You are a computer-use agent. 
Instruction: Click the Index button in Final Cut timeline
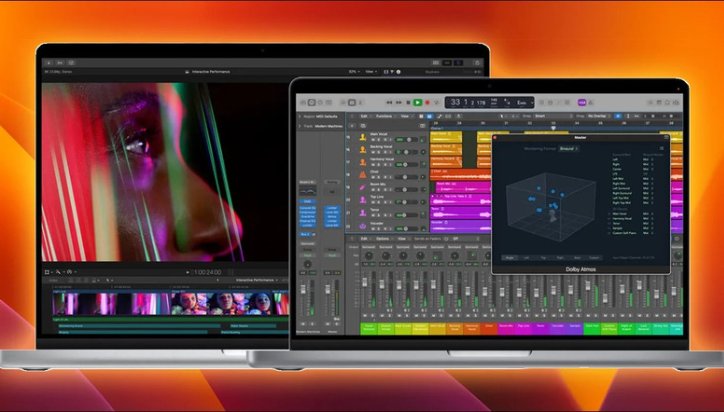(53, 280)
